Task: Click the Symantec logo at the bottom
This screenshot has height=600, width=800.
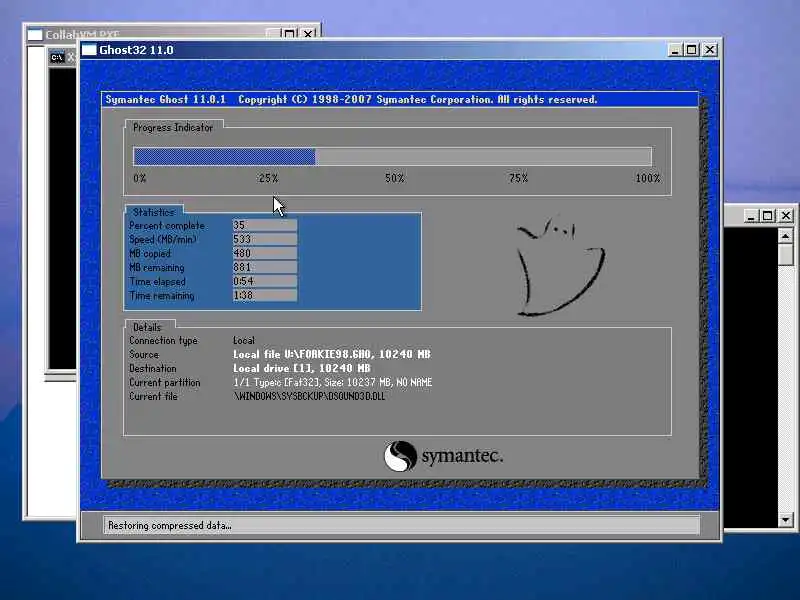Action: [443, 456]
